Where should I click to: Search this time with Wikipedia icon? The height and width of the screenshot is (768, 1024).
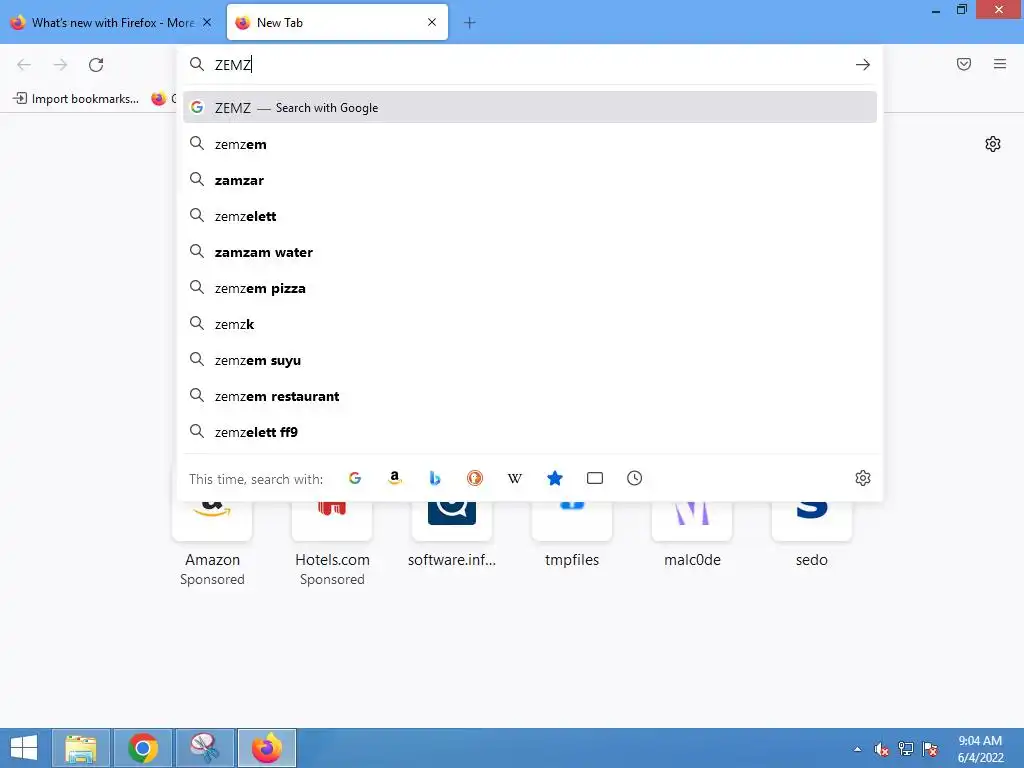(x=515, y=478)
